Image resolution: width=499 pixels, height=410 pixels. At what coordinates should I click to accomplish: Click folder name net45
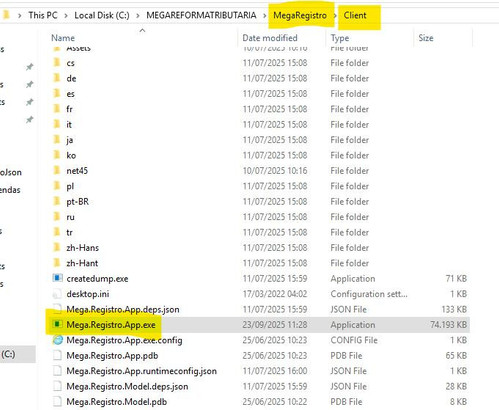(x=77, y=171)
